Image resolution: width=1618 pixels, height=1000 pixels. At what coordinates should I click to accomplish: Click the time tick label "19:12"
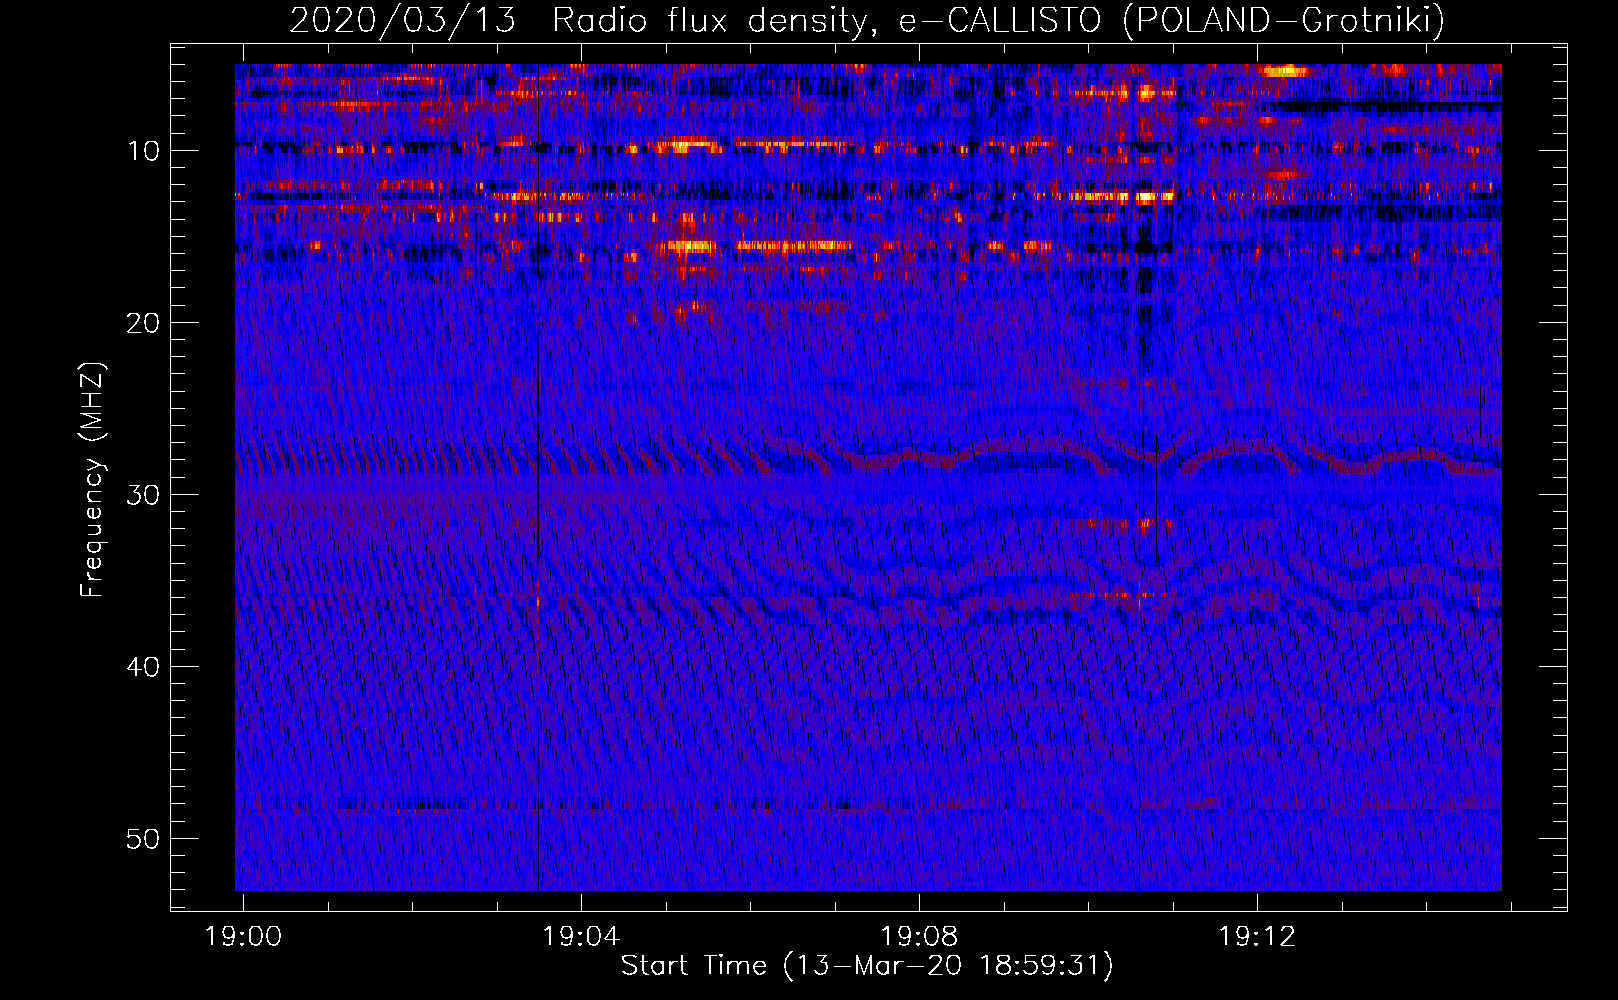(1257, 937)
